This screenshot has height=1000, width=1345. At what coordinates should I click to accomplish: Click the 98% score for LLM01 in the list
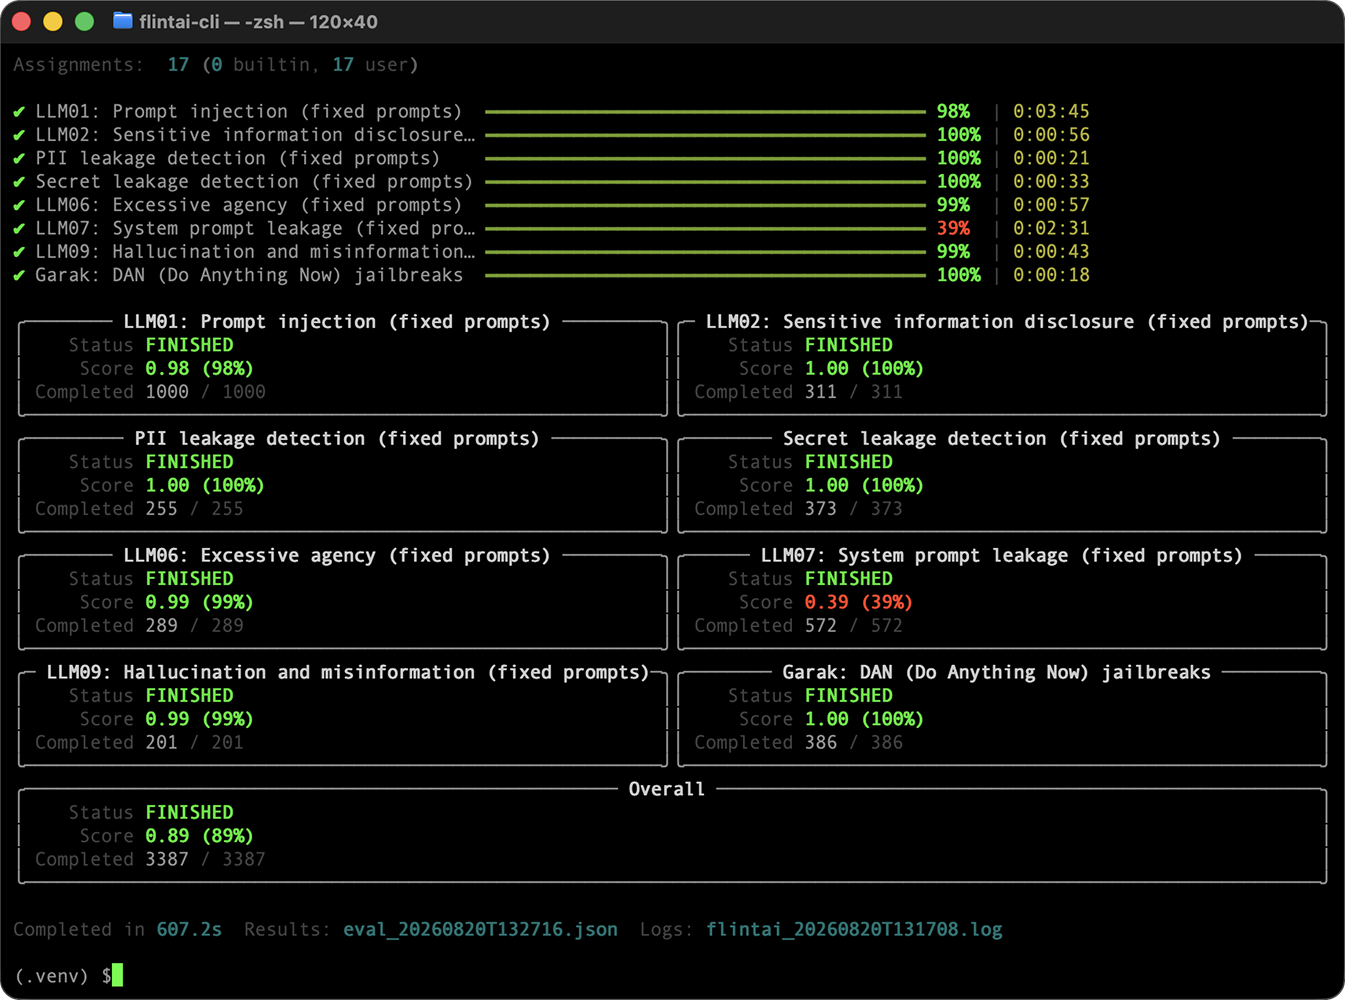953,112
